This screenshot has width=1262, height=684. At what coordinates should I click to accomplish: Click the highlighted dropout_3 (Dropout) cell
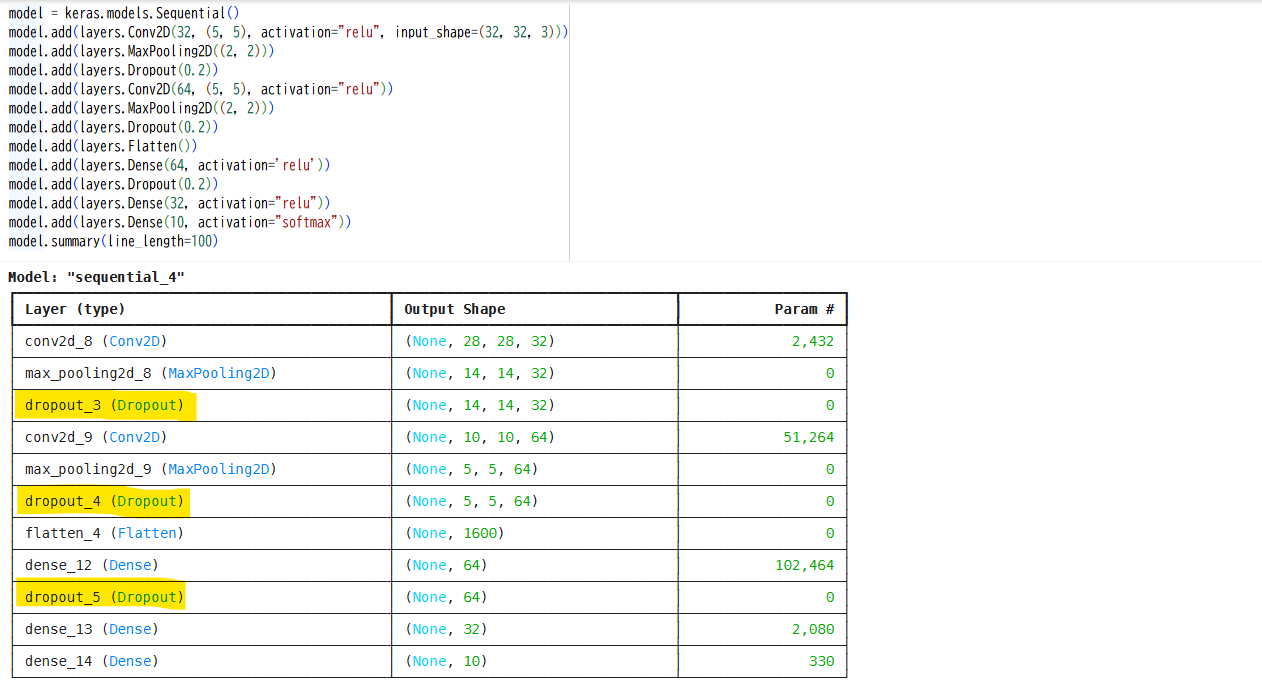coord(105,405)
